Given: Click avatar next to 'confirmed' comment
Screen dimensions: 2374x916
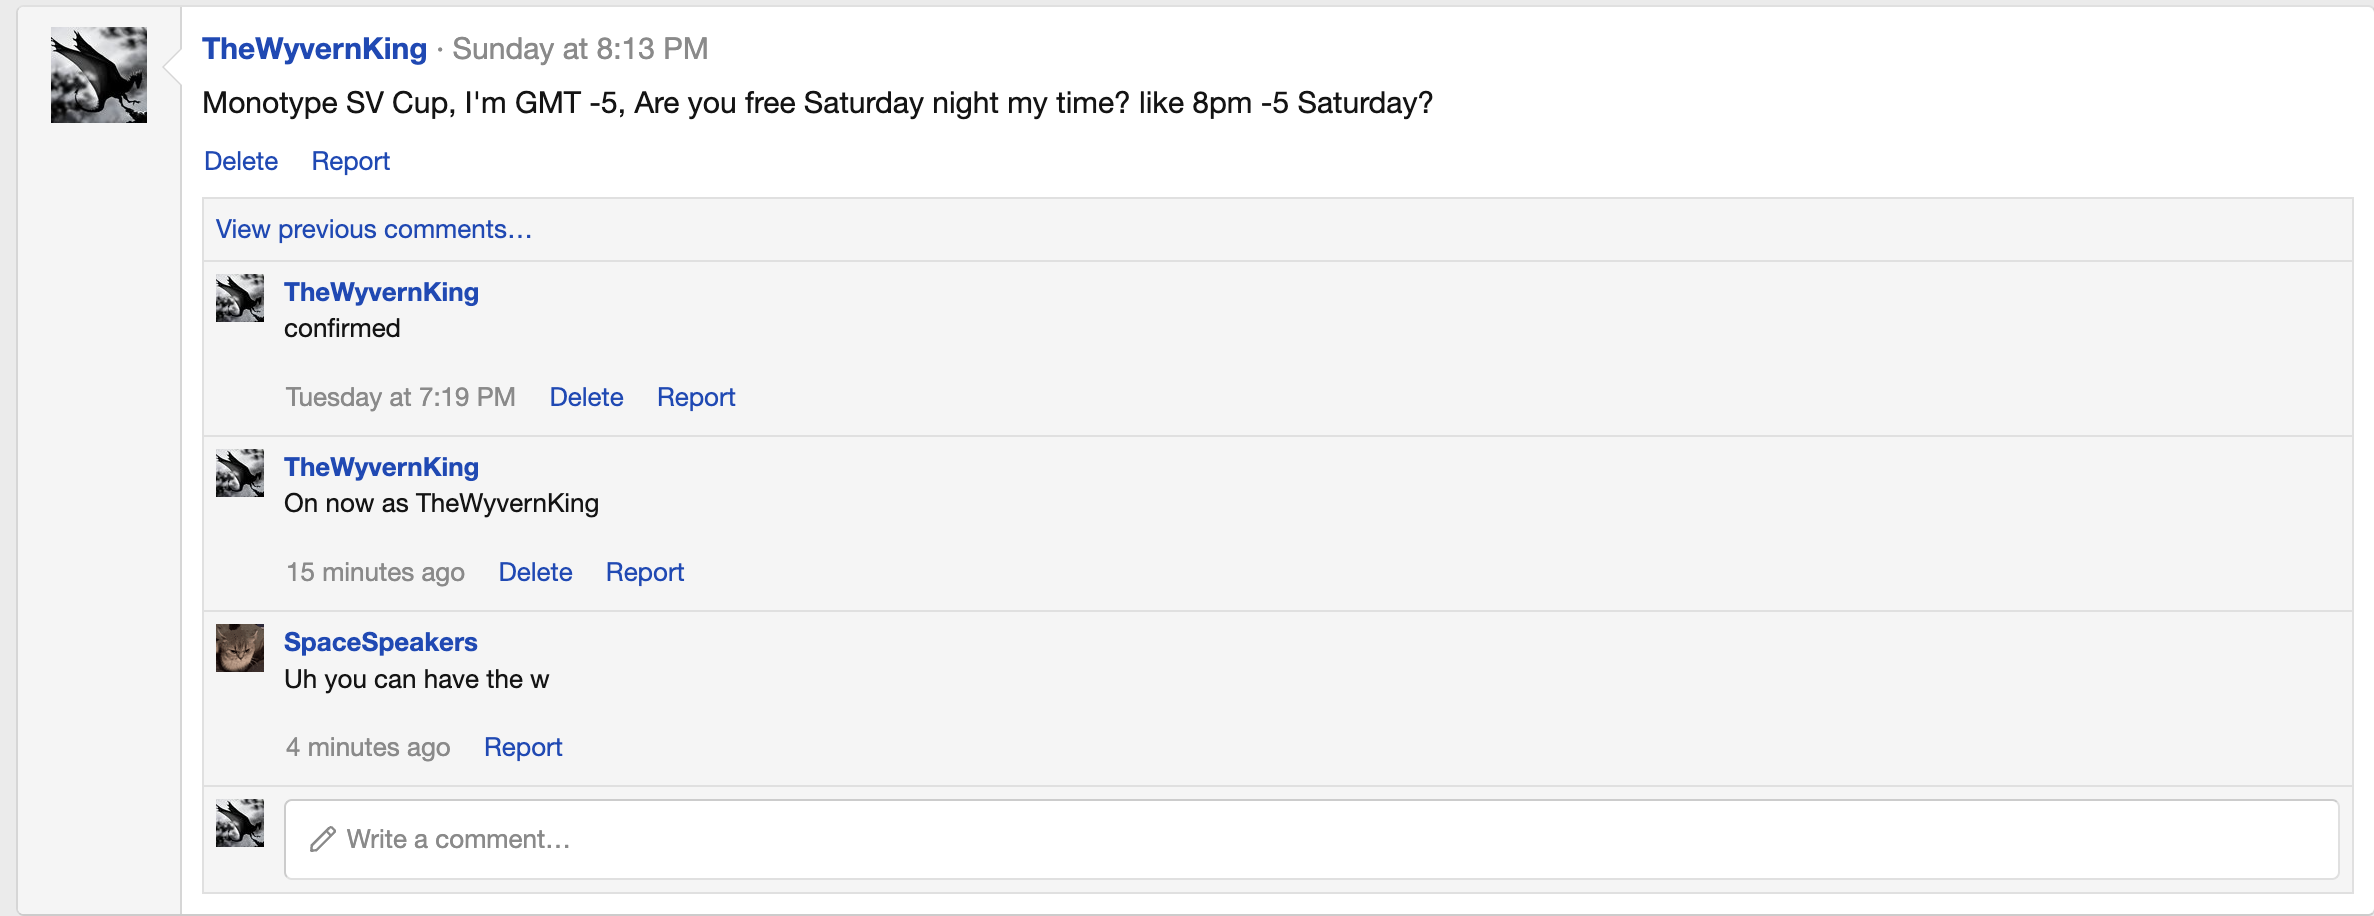Looking at the screenshot, I should (239, 297).
